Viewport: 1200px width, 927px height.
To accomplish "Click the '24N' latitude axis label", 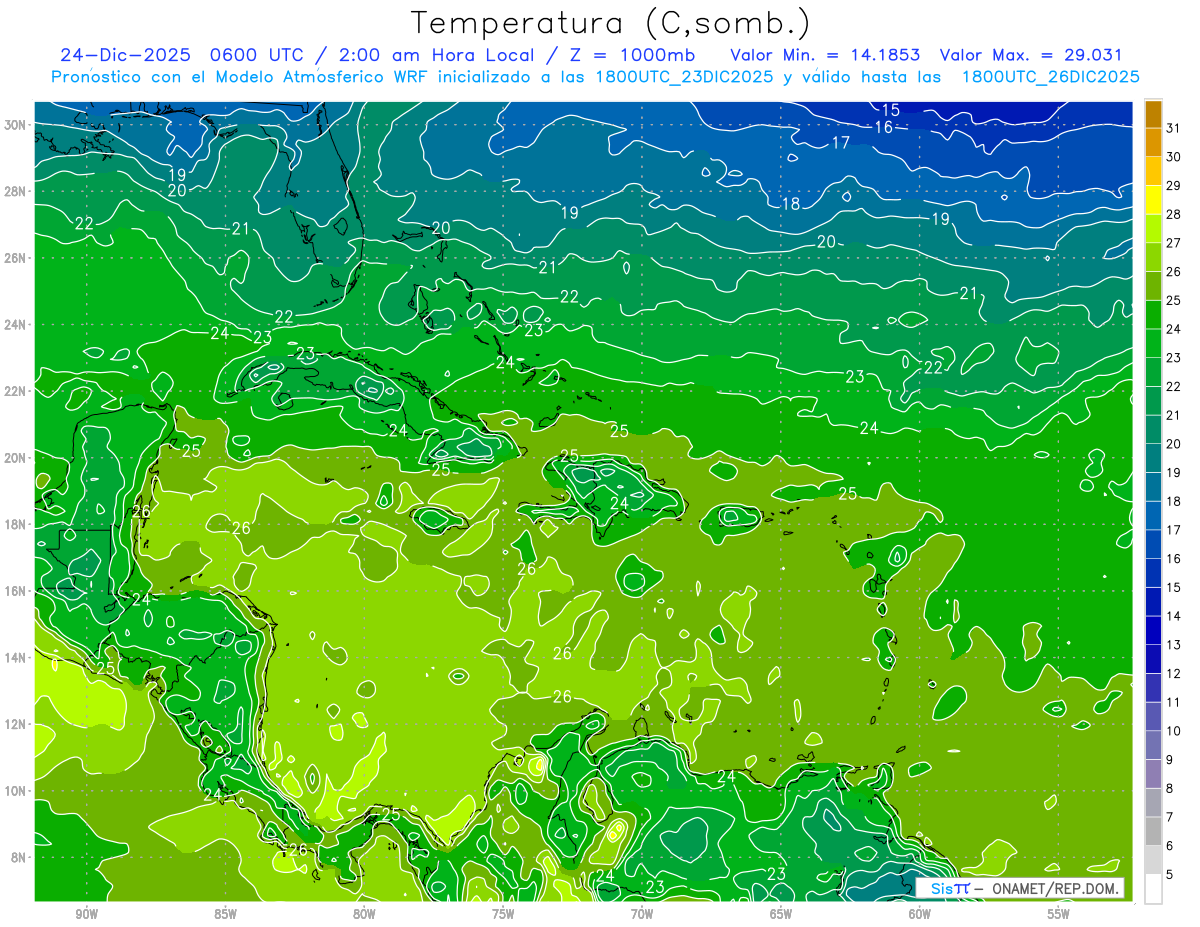I will pyautogui.click(x=15, y=325).
